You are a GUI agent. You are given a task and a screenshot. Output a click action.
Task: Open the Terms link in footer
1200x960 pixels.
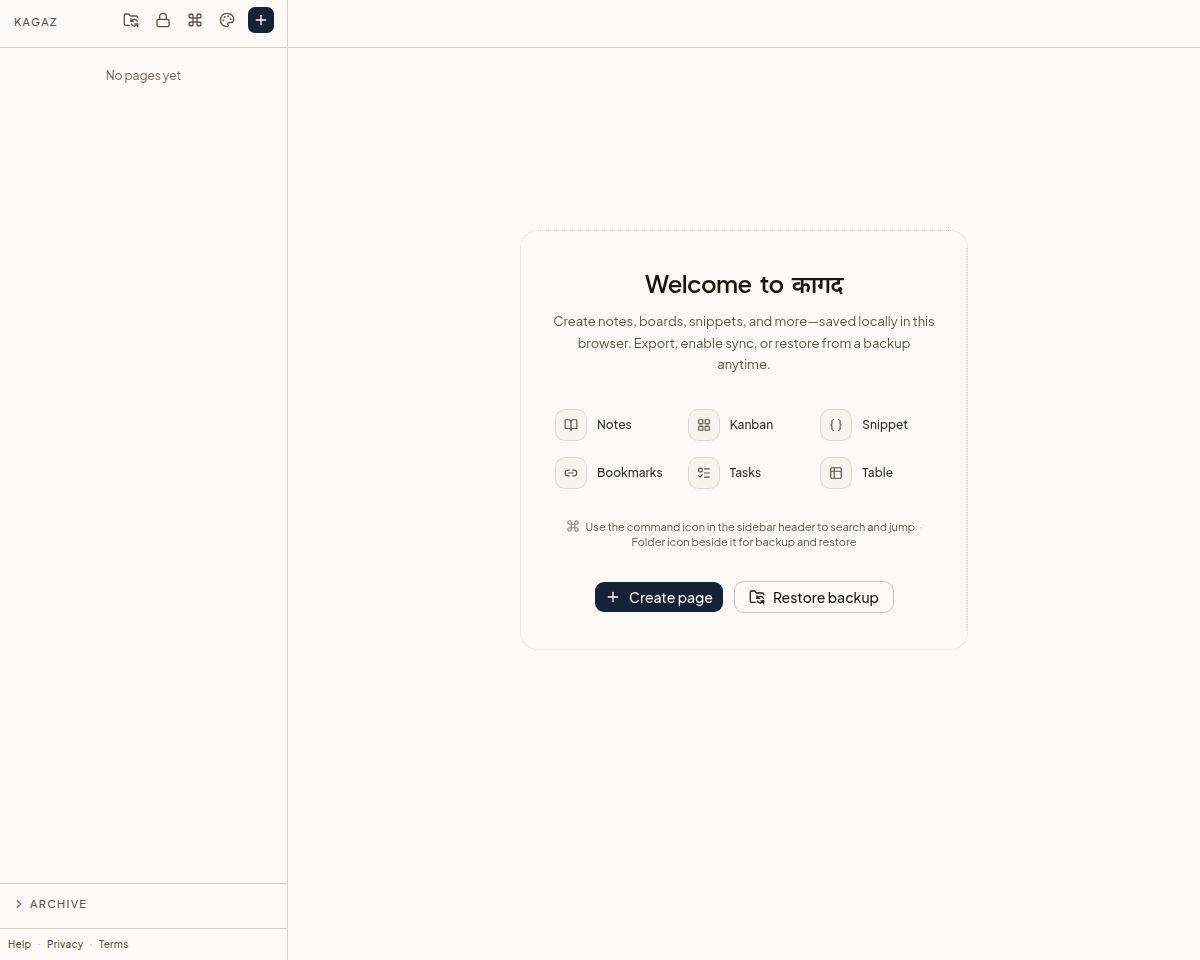(113, 944)
